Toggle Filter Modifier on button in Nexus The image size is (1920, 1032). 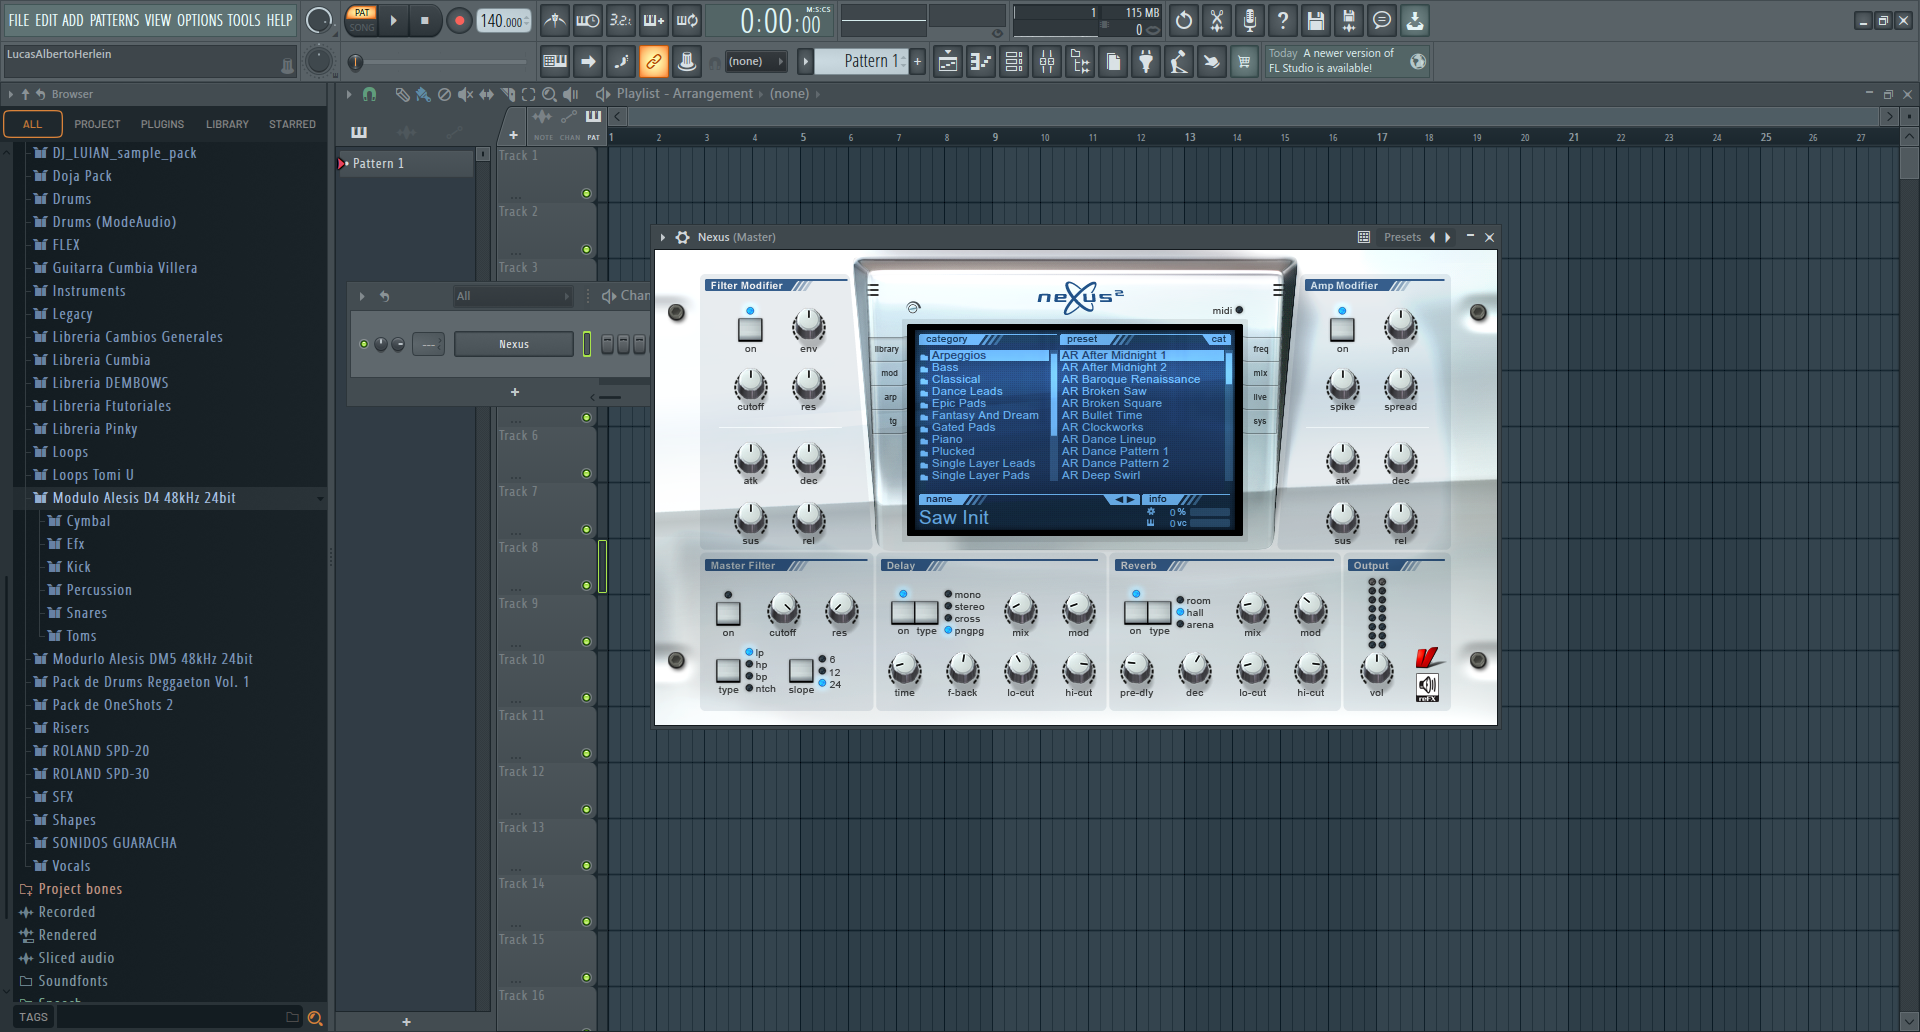pos(750,329)
